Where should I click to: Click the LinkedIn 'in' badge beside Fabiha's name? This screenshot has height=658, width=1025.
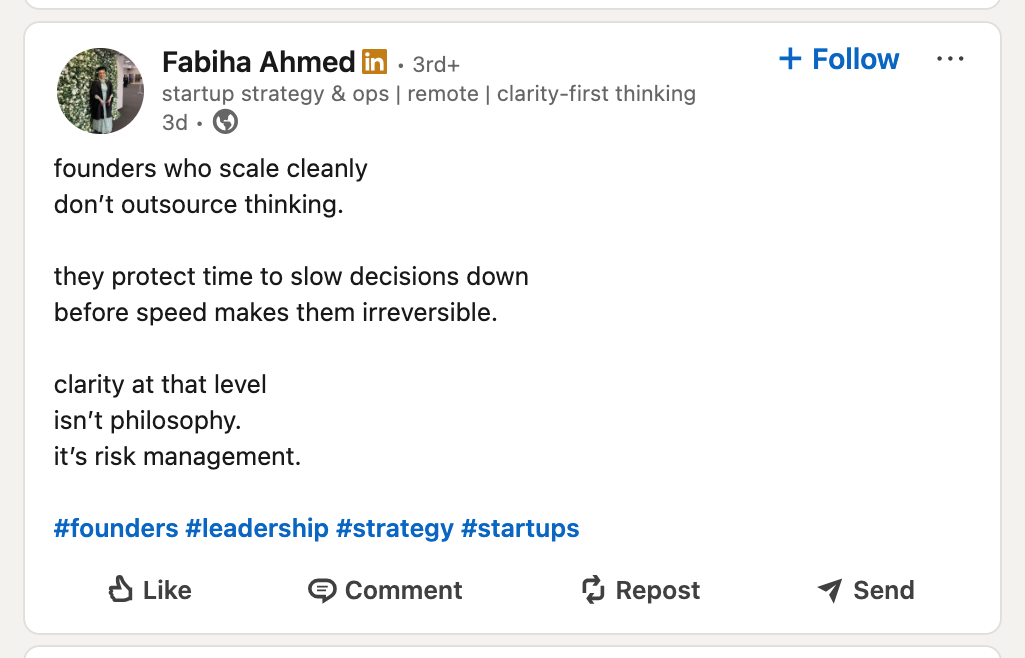point(374,61)
